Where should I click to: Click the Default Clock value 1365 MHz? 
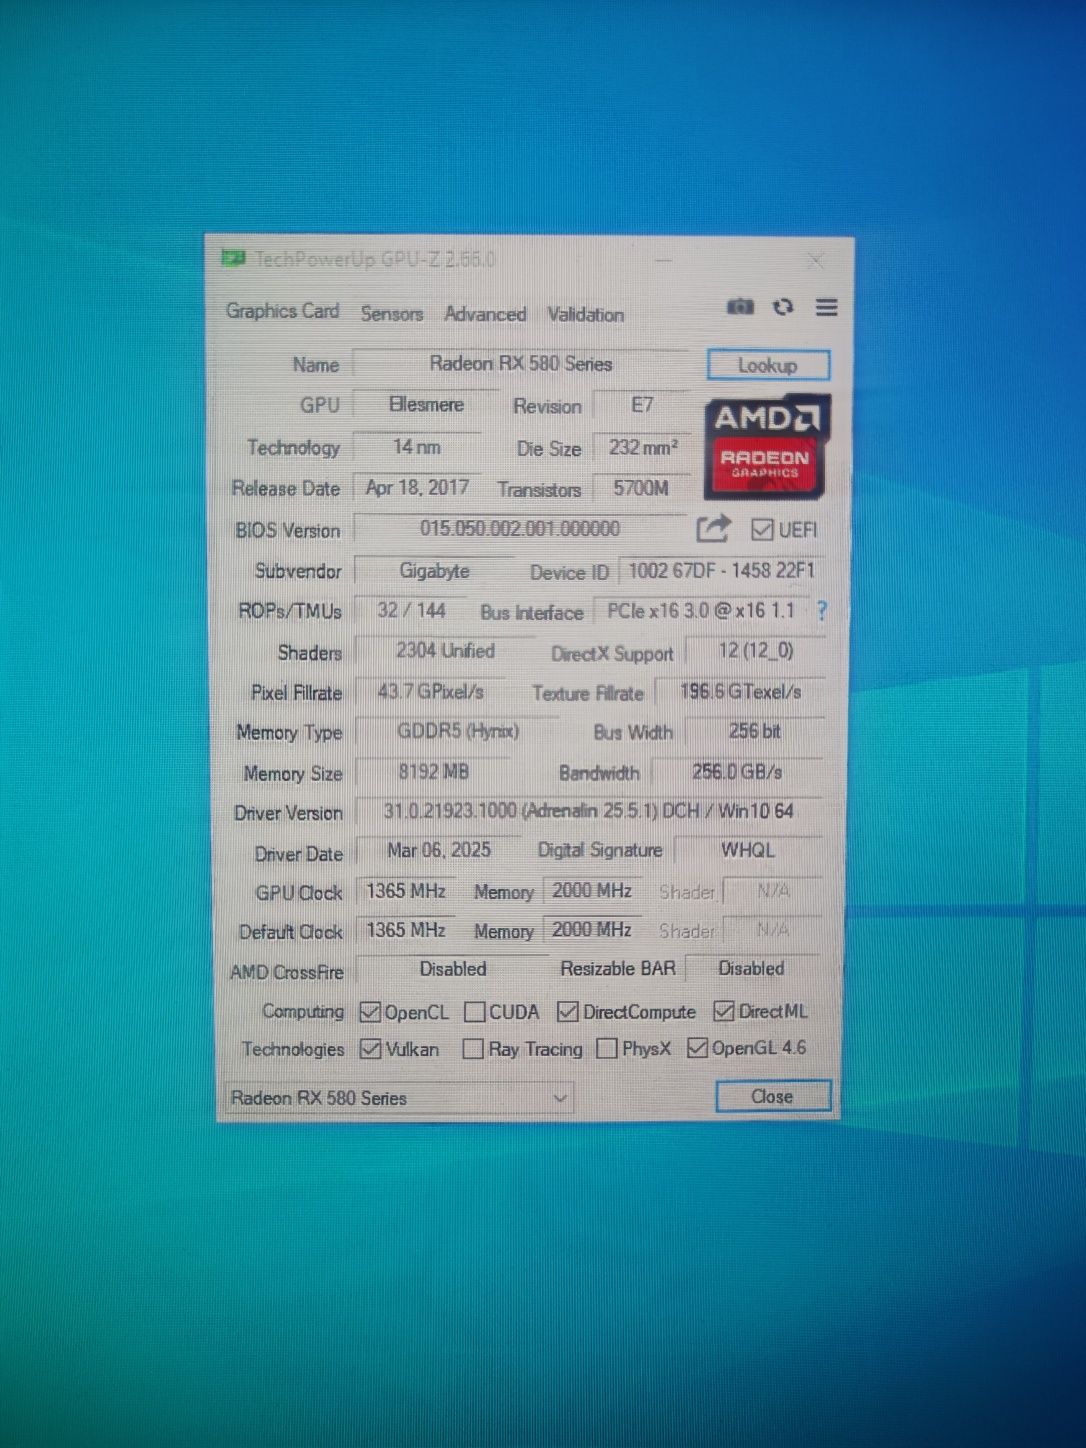406,930
